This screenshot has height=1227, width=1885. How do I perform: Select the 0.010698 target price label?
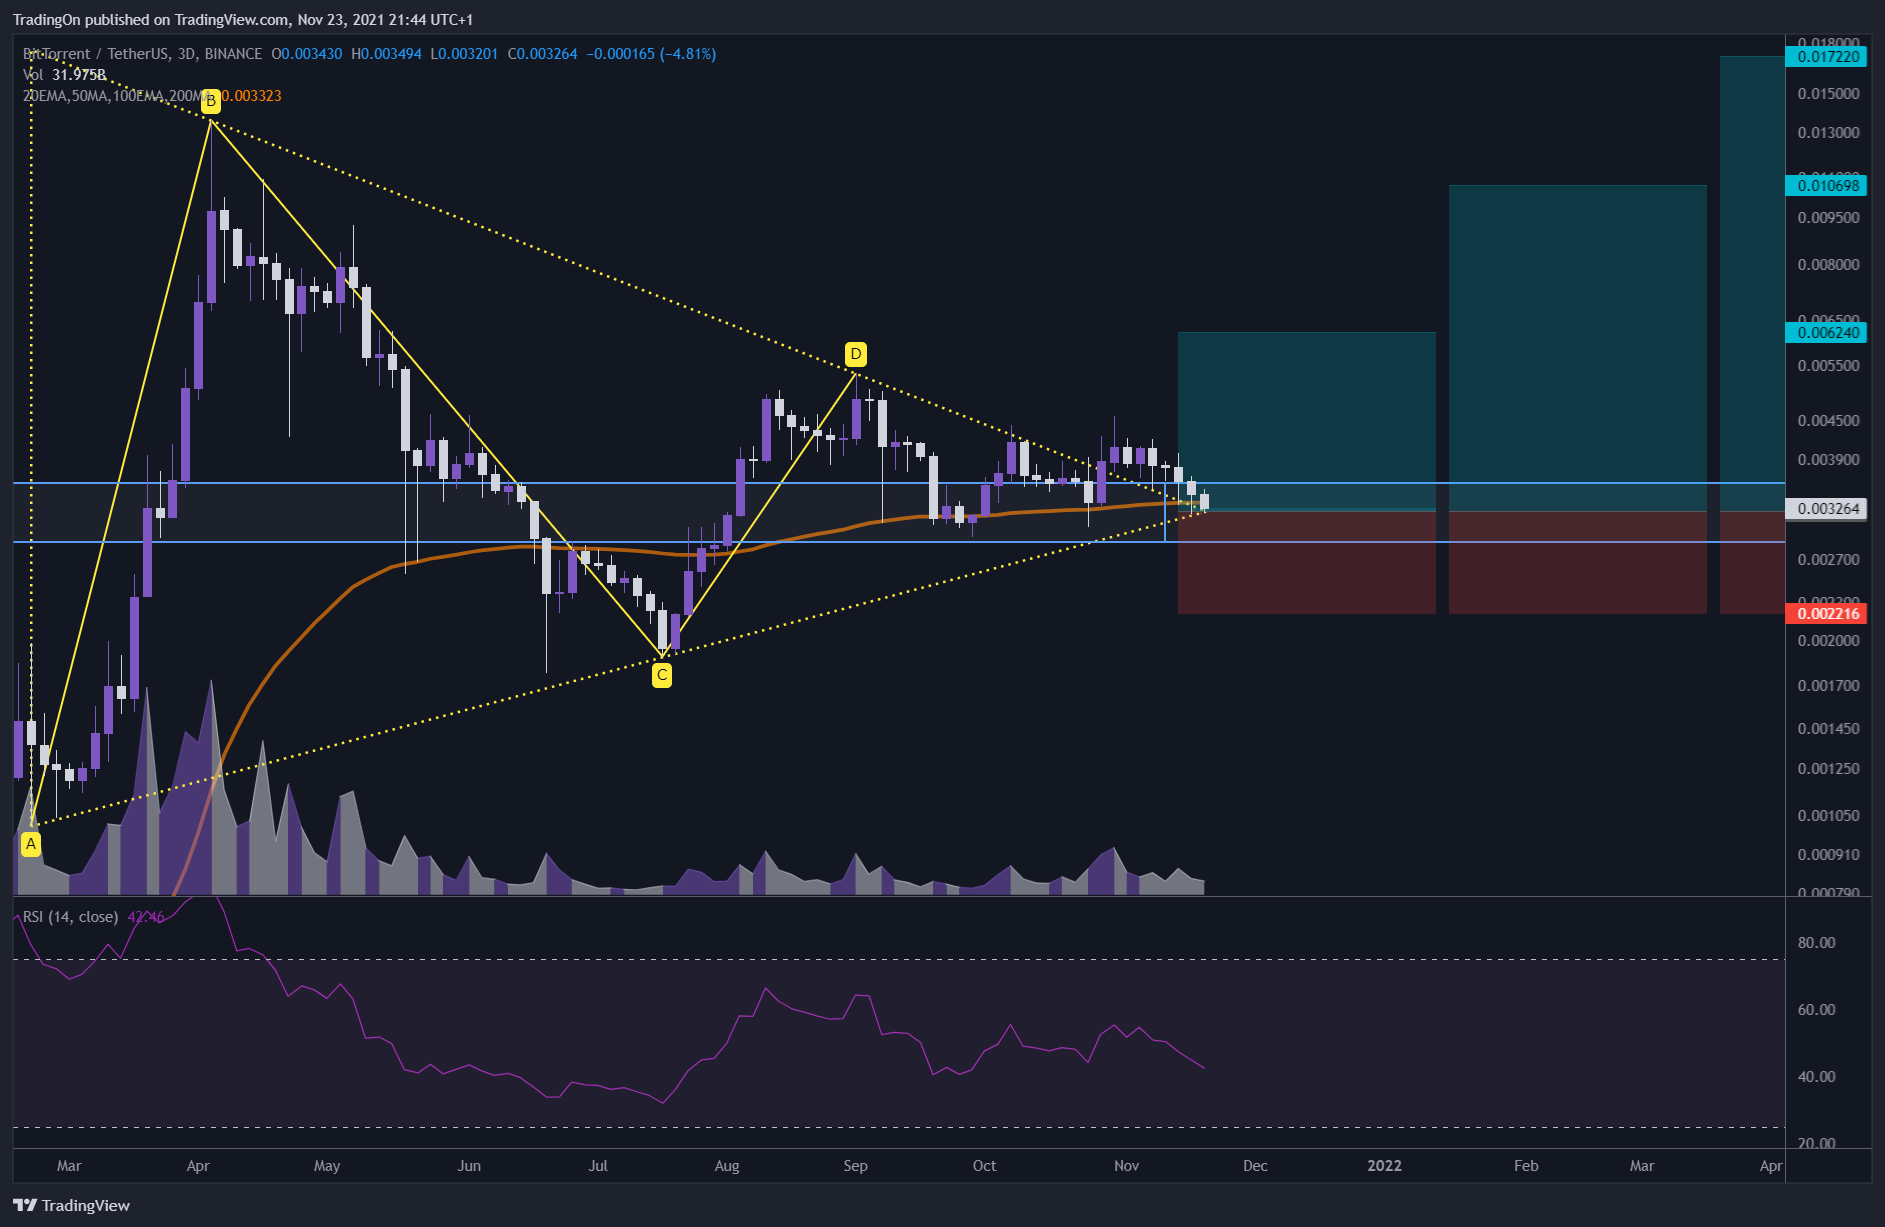pos(1826,185)
